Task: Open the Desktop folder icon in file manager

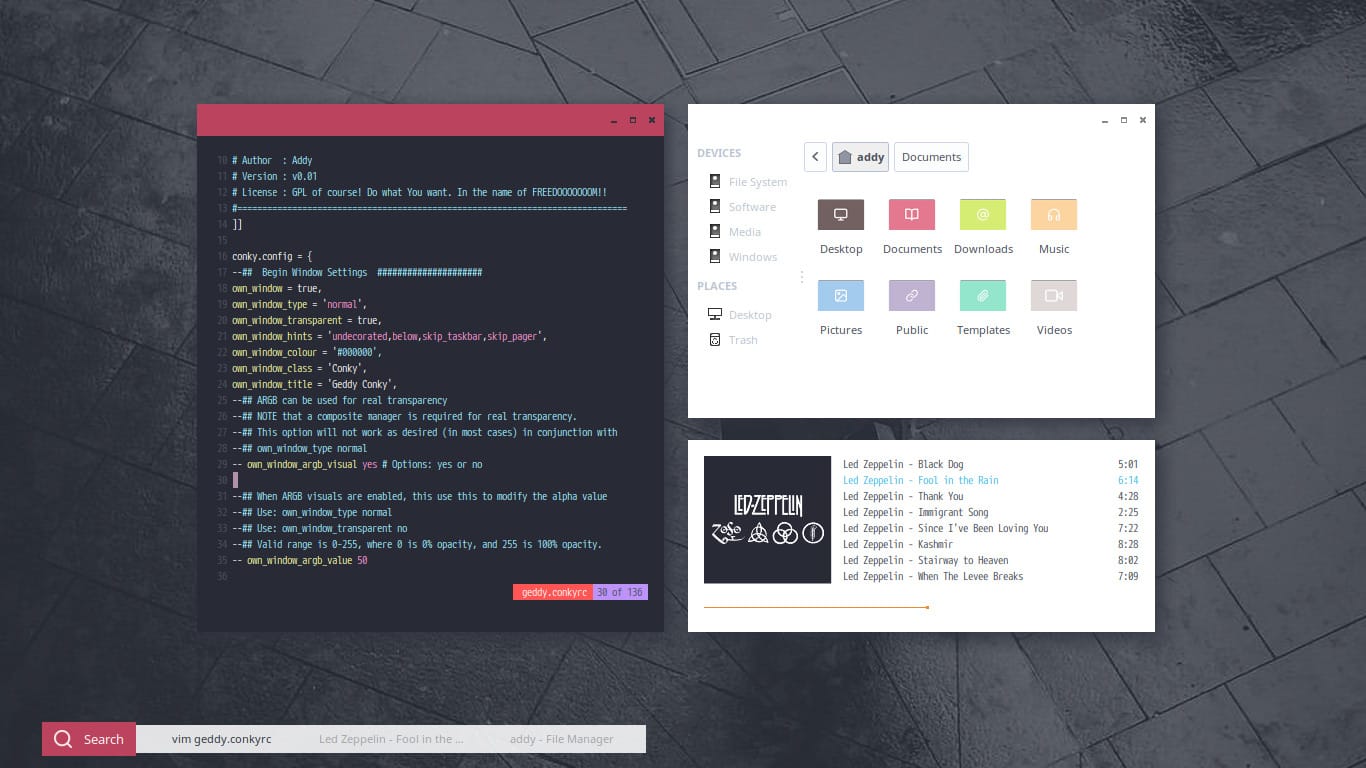Action: pyautogui.click(x=841, y=214)
